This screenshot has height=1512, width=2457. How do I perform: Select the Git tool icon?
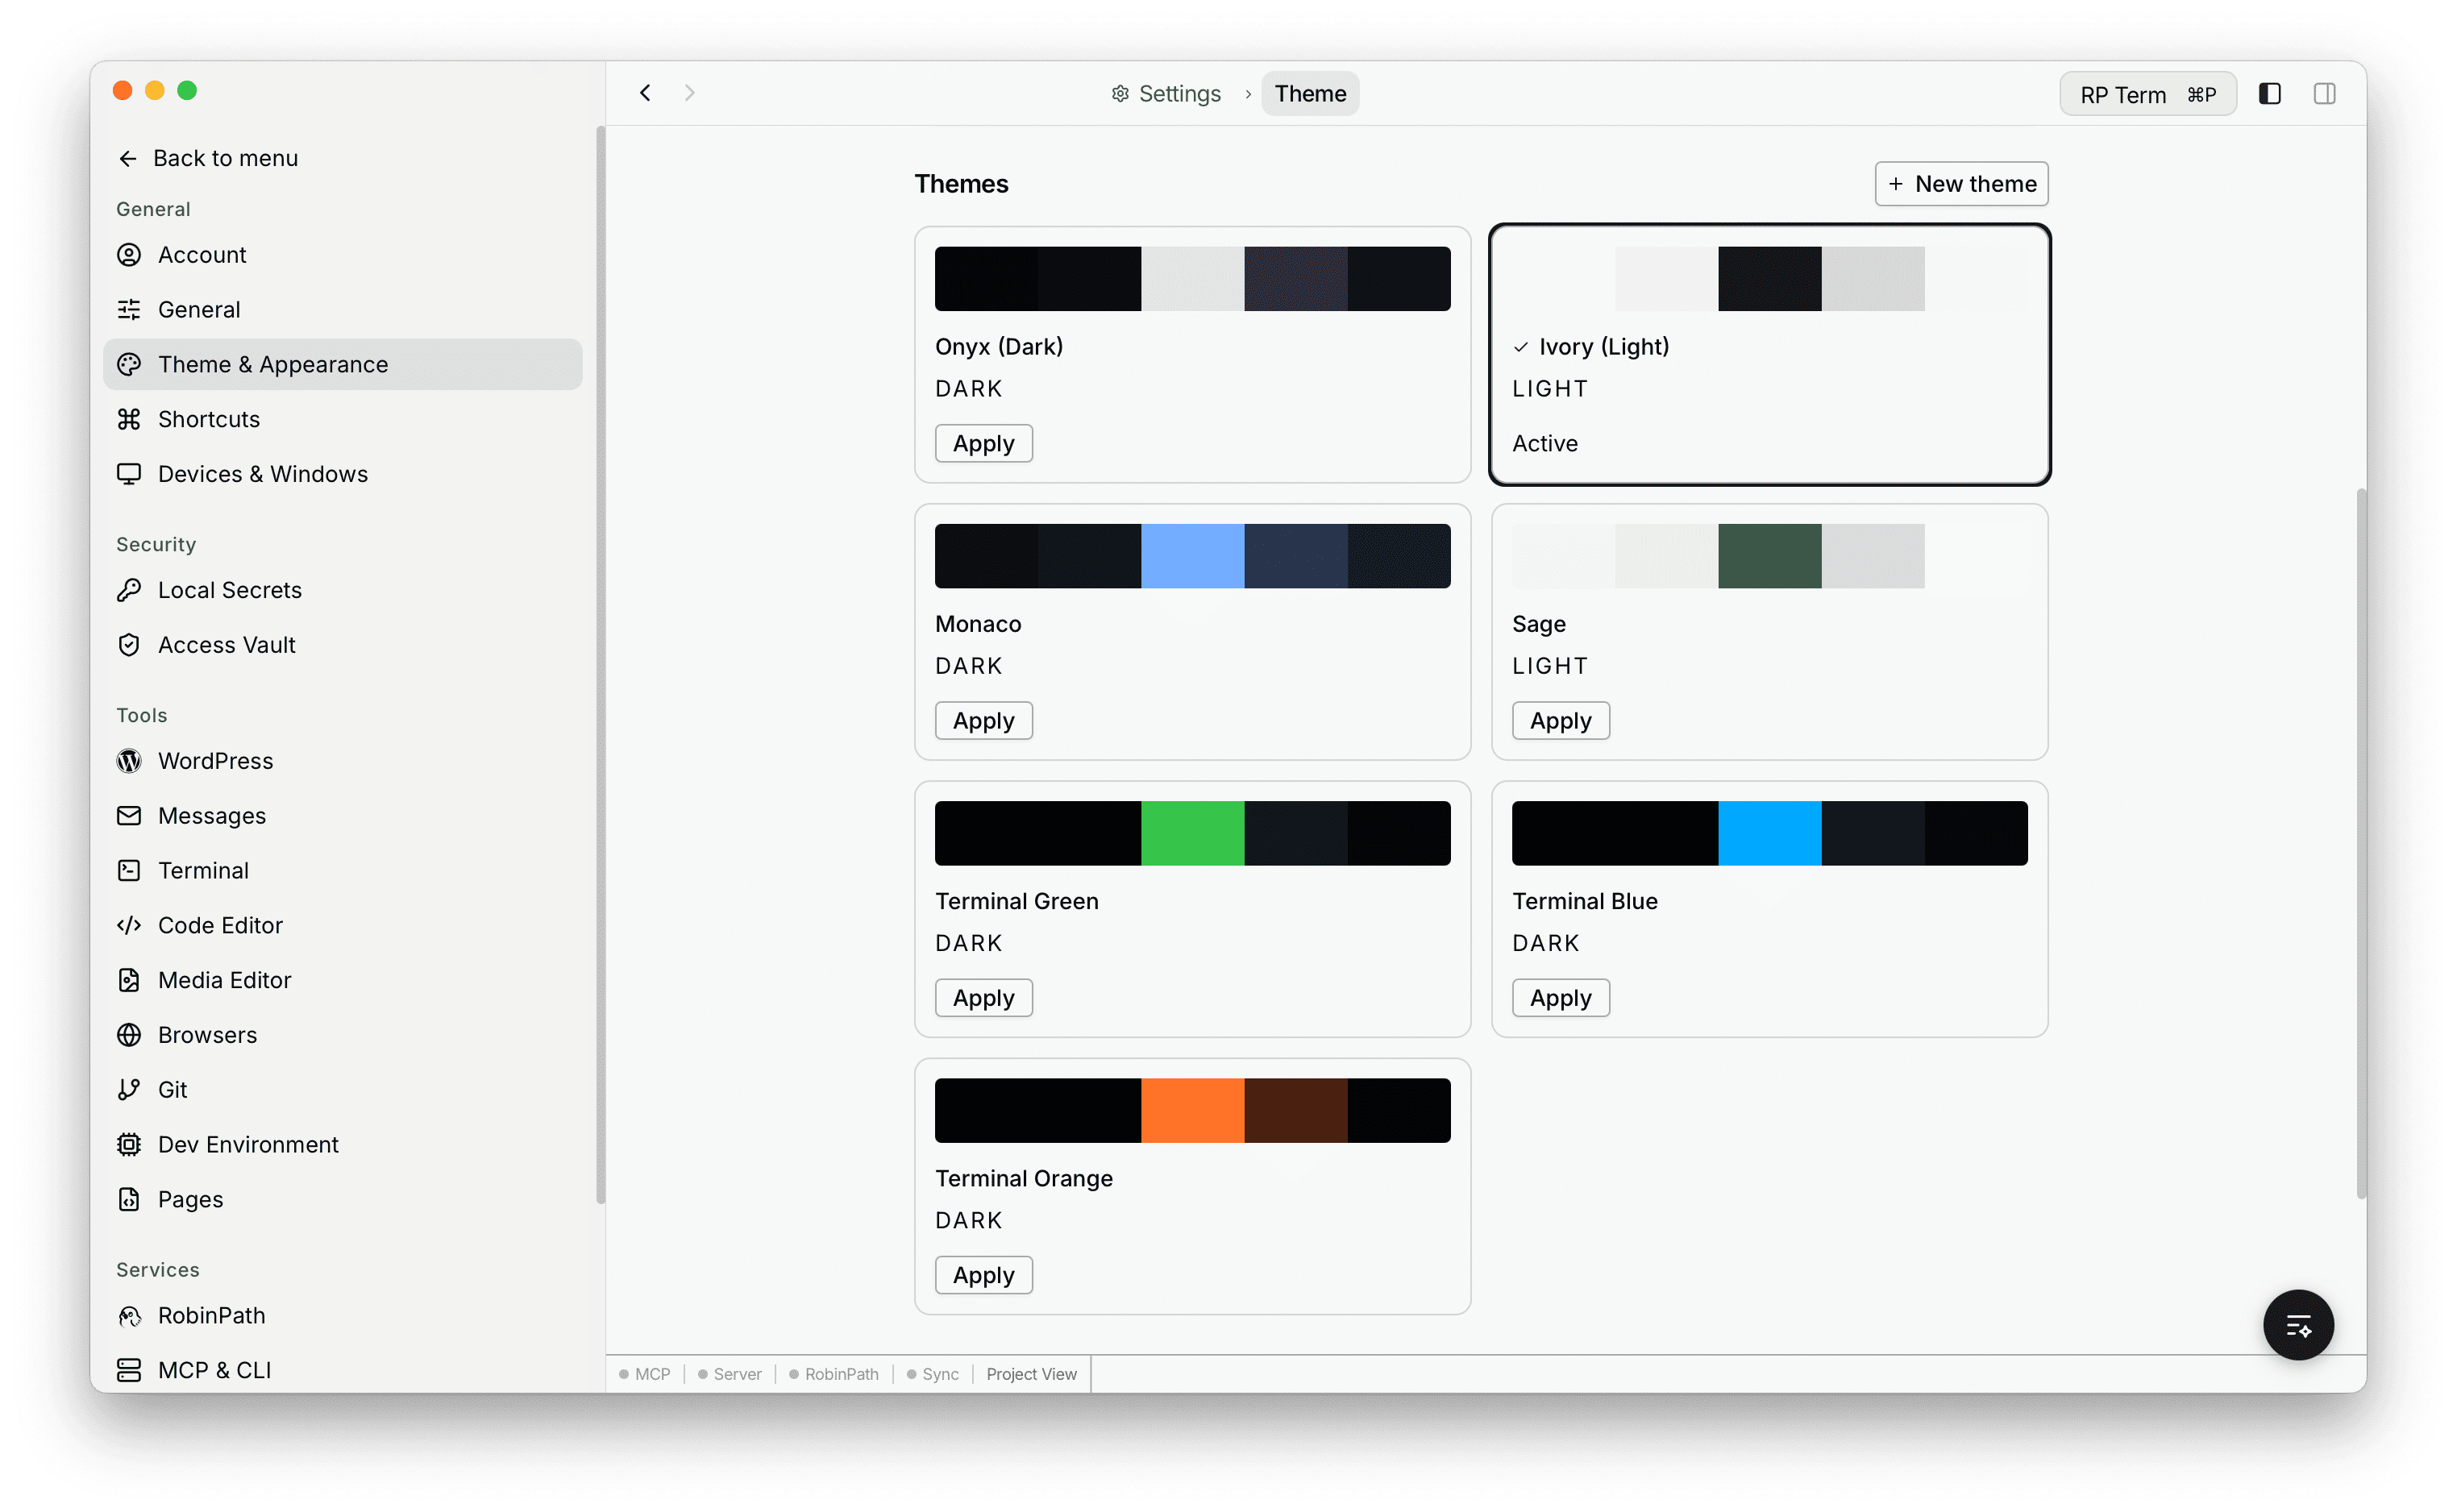pos(129,1088)
